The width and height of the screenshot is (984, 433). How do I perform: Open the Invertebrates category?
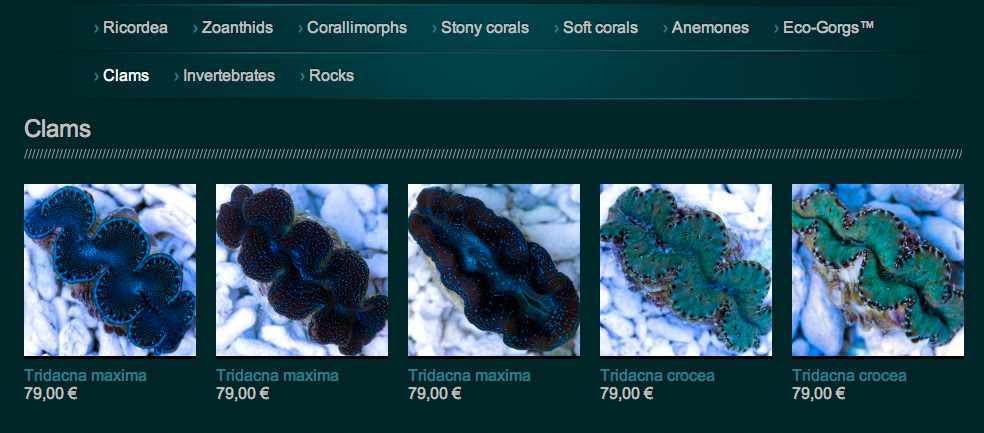228,75
